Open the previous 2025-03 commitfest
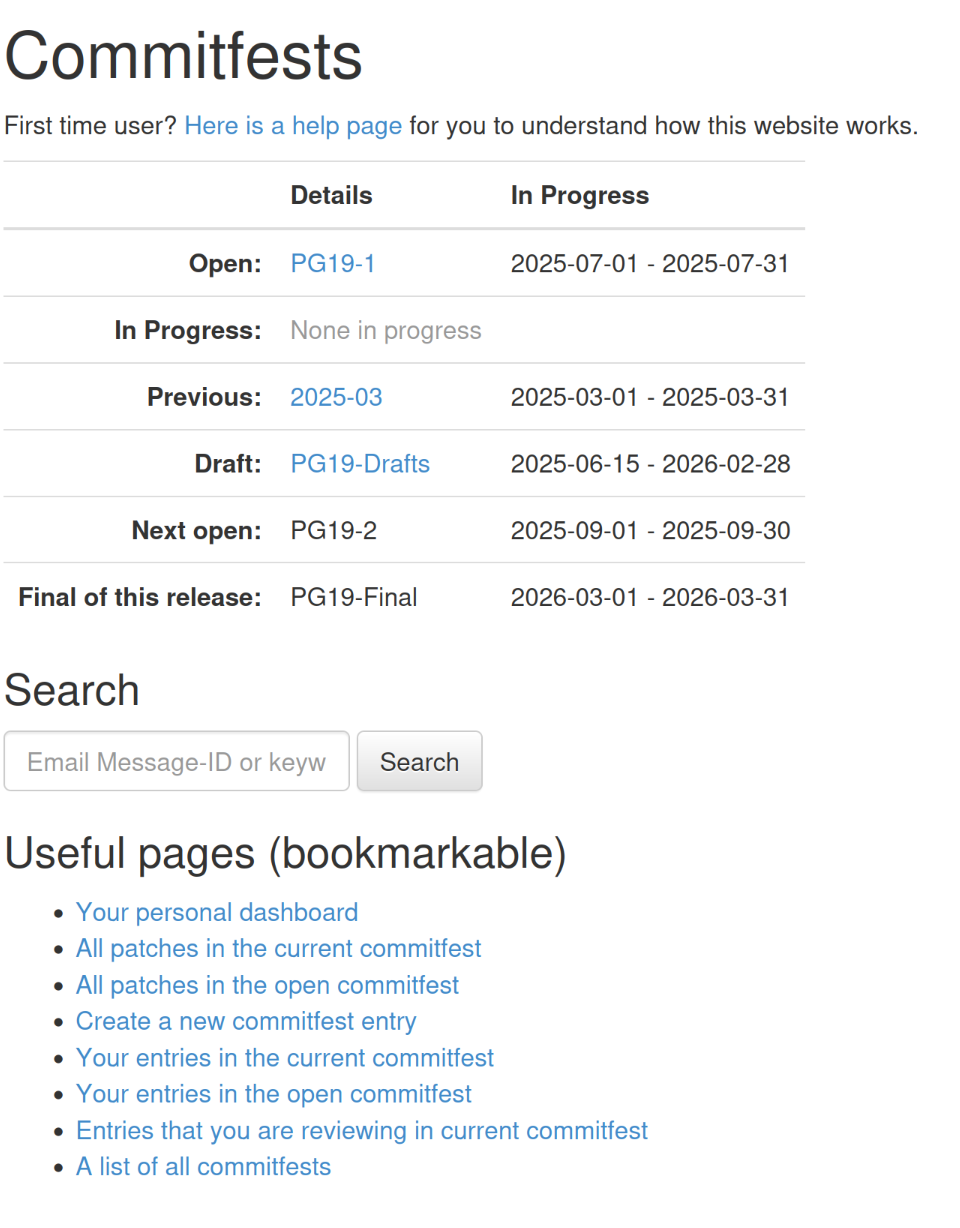The width and height of the screenshot is (960, 1228). click(x=336, y=398)
